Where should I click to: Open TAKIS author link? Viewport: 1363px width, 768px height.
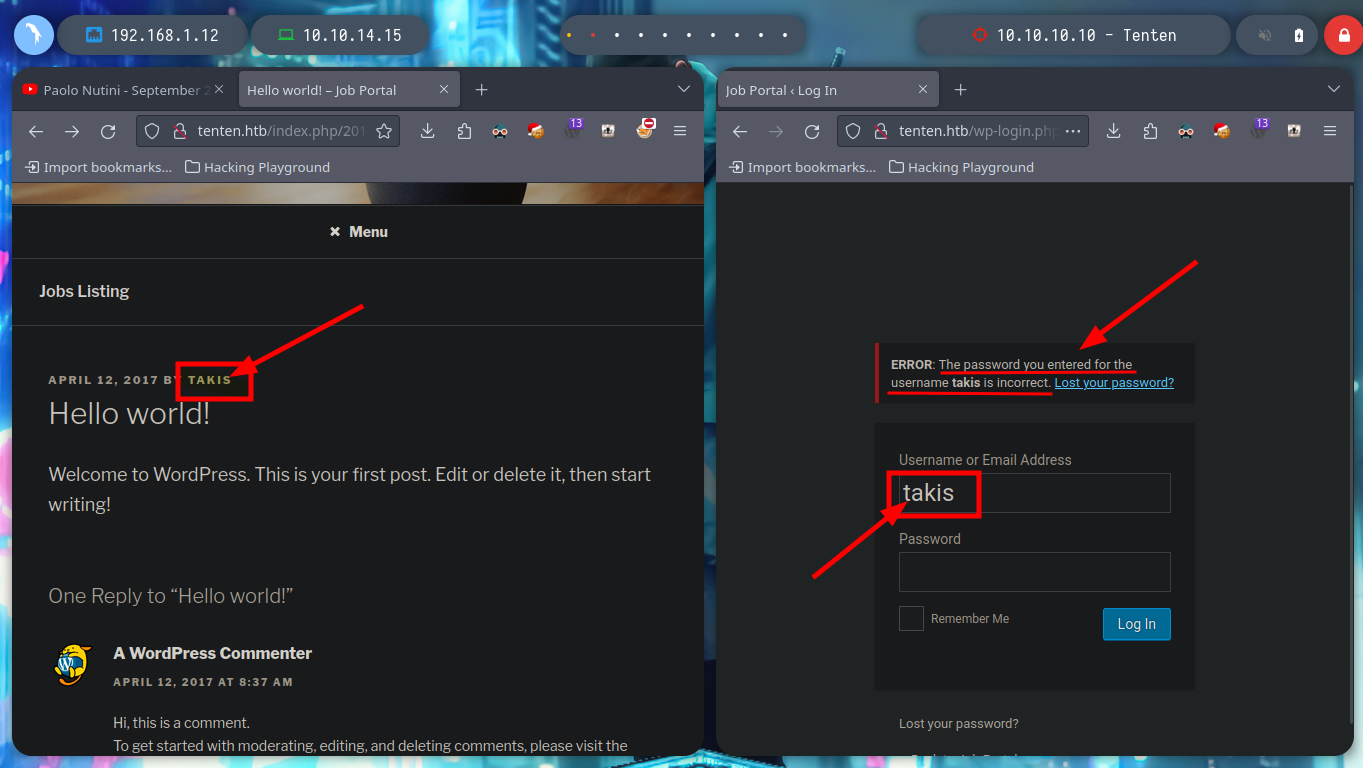[210, 380]
